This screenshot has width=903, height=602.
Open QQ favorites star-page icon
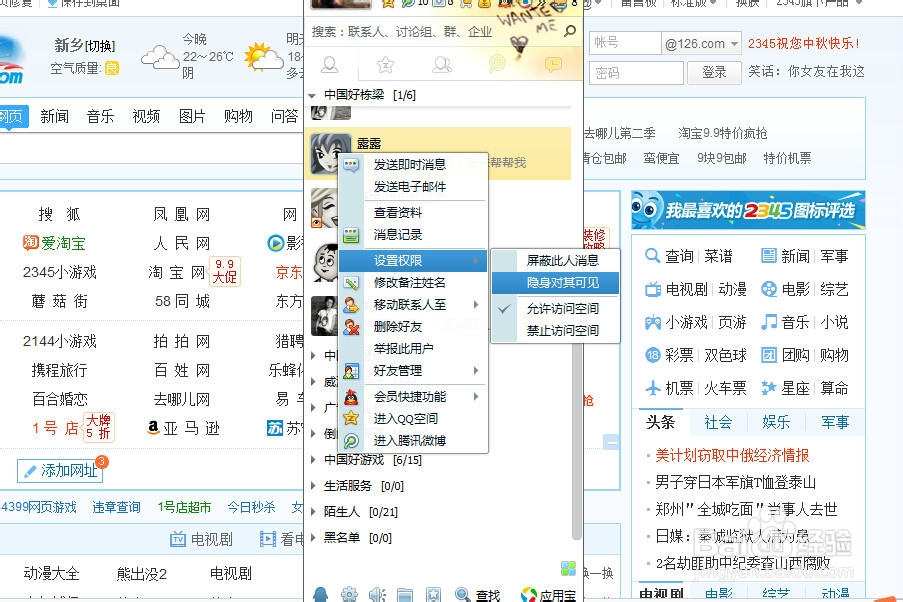[x=433, y=595]
